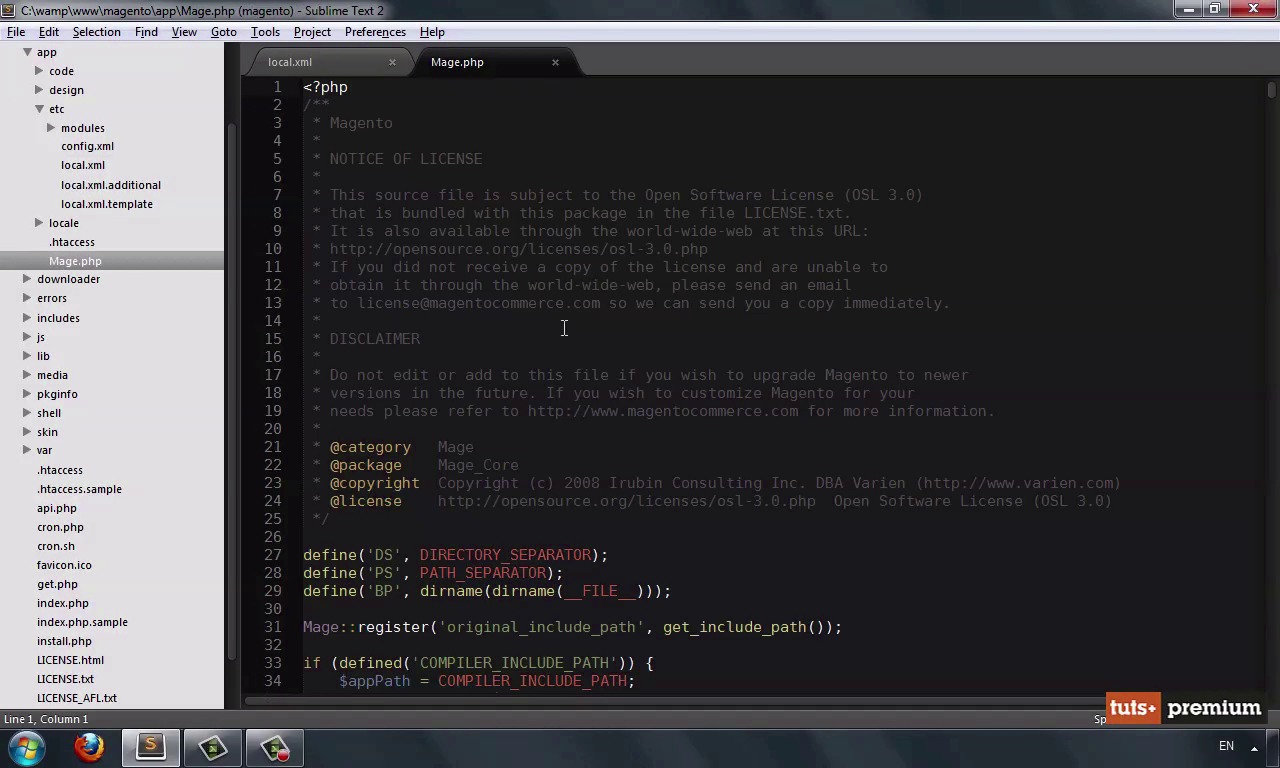Open .htaccess.sample in the sidebar

click(x=79, y=489)
